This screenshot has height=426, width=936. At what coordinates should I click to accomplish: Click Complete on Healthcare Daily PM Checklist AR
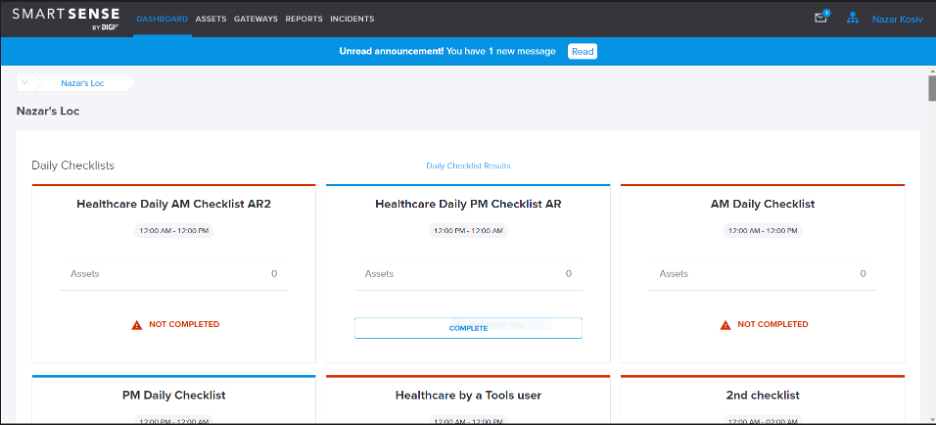click(468, 328)
